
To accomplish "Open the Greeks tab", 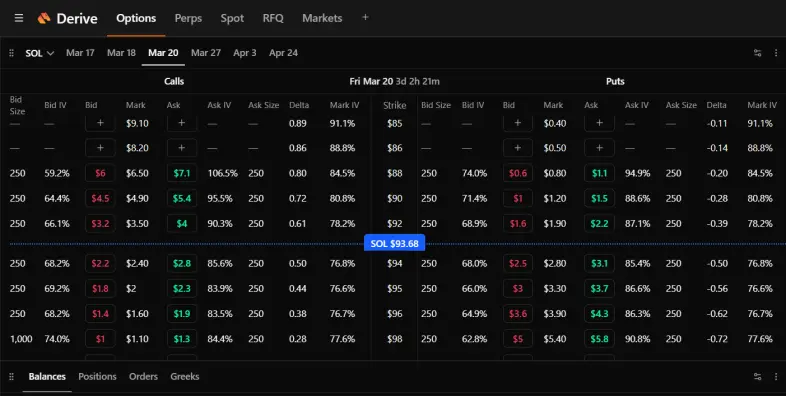I will [x=184, y=376].
